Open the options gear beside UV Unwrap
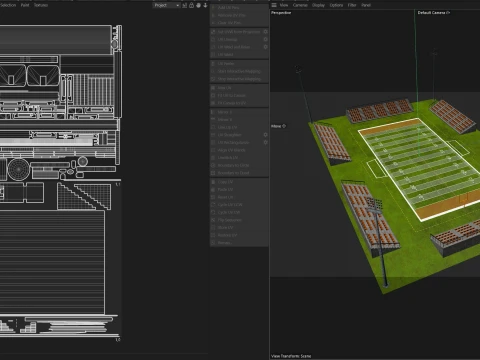 tap(265, 39)
